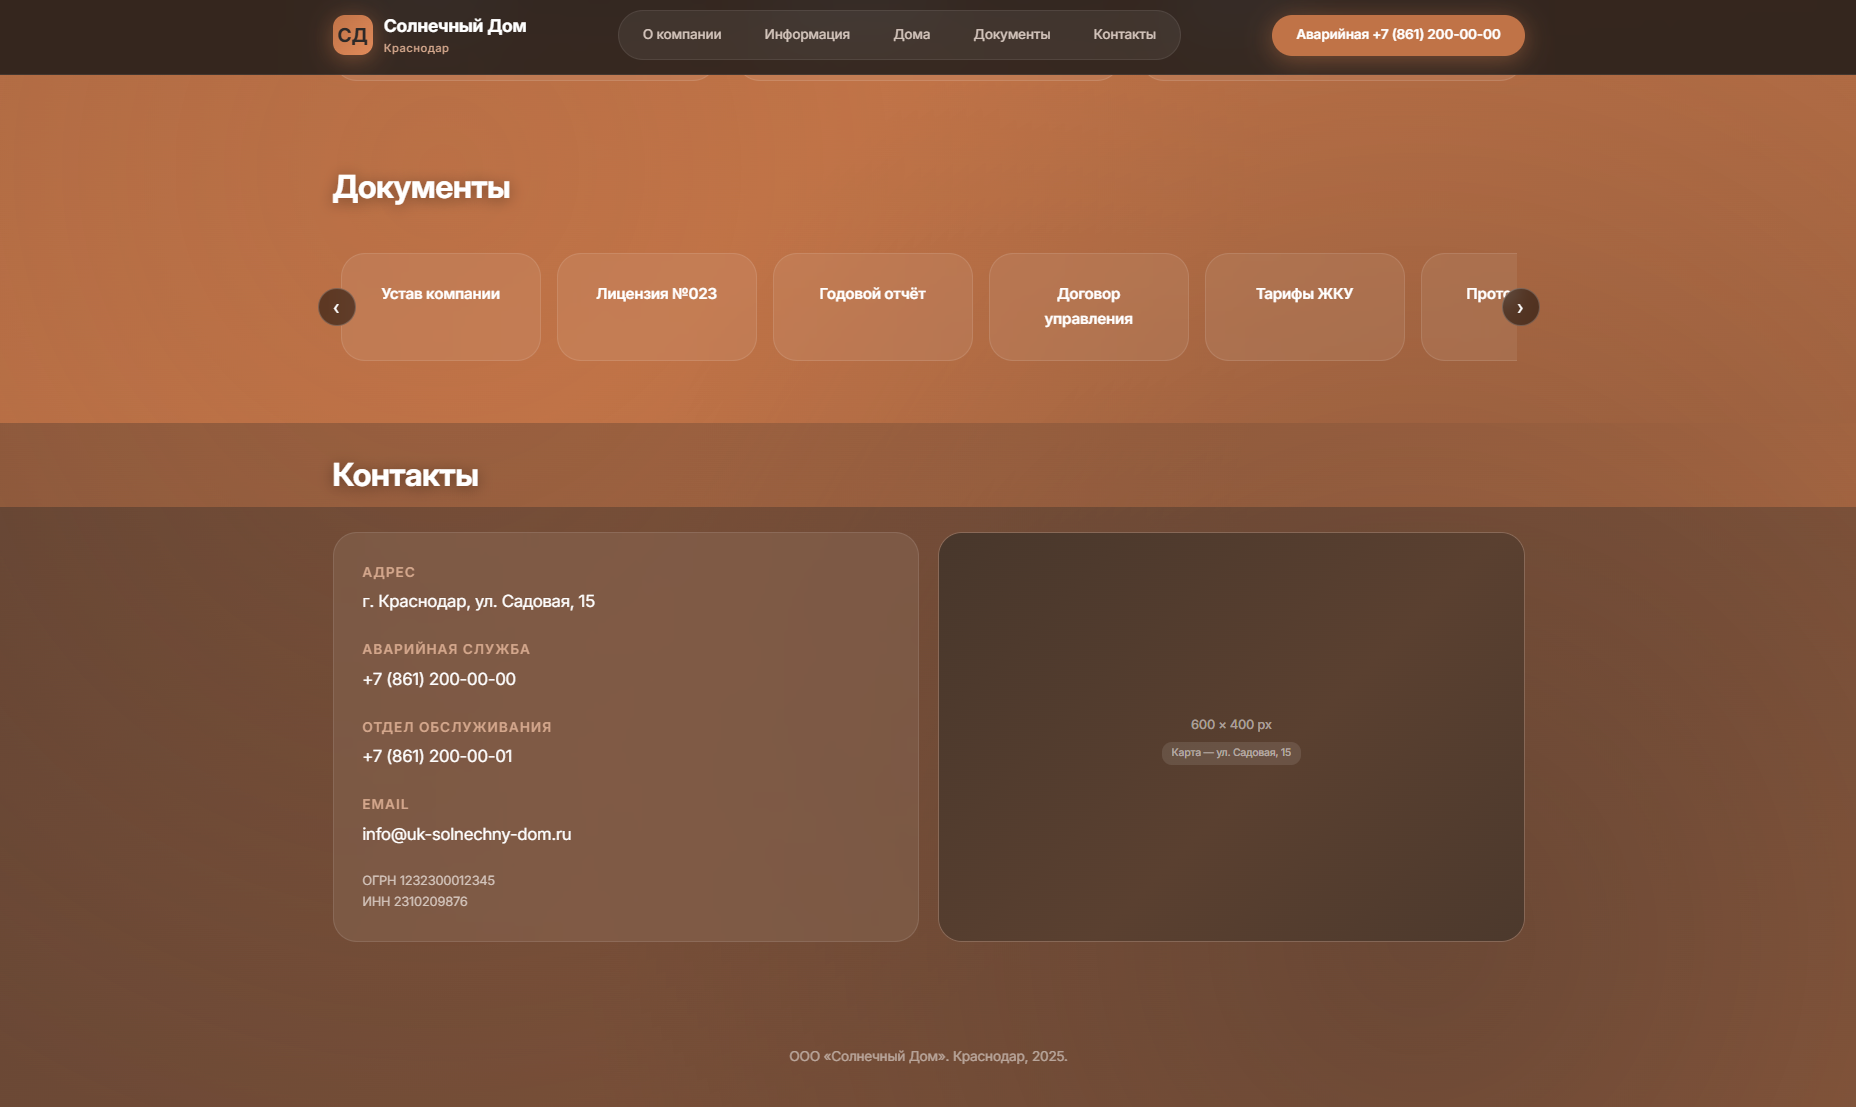Viewport: 1856px width, 1107px height.
Task: Jump to the Документы nav item
Action: coord(1012,34)
